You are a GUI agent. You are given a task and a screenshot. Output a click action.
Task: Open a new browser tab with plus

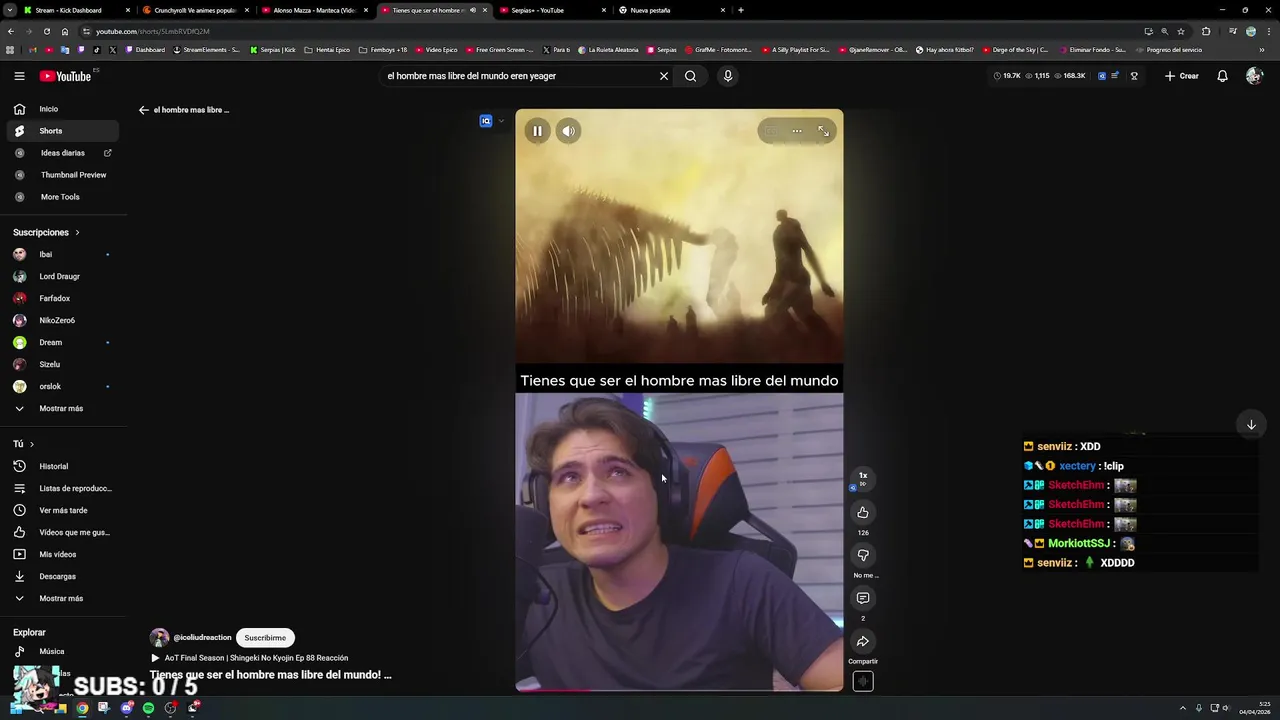pos(740,10)
